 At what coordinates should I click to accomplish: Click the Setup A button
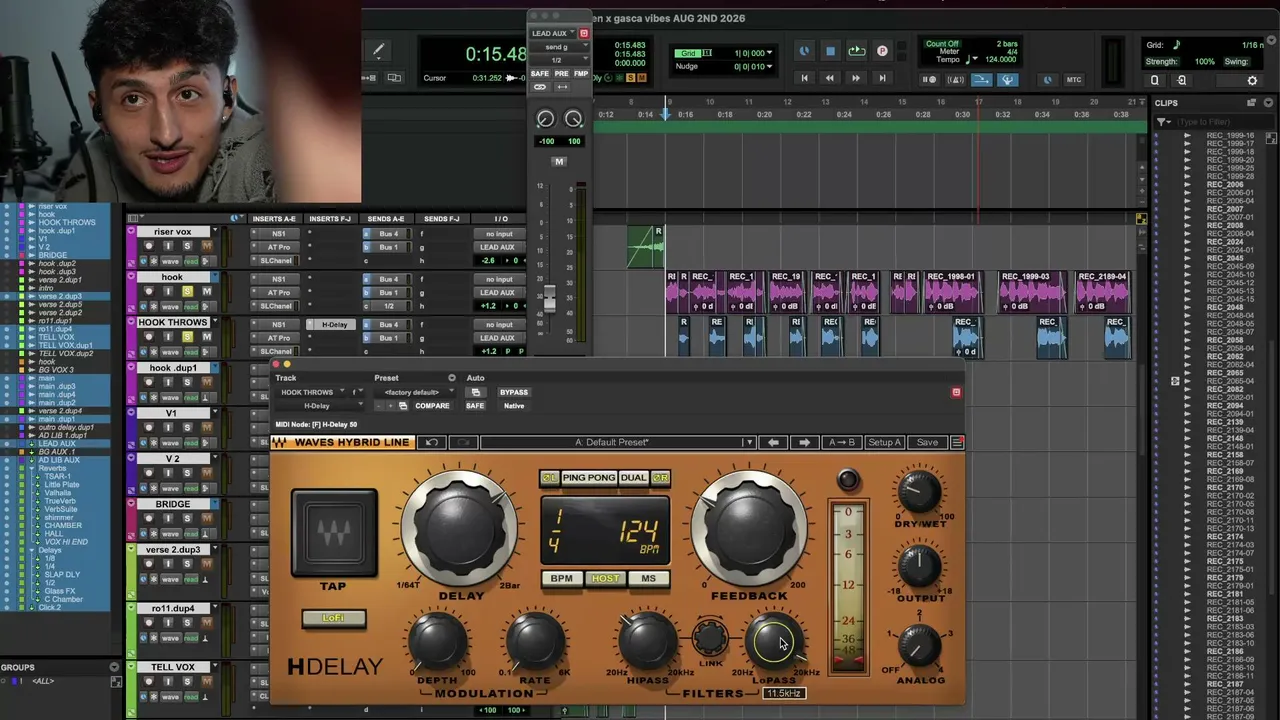[885, 442]
